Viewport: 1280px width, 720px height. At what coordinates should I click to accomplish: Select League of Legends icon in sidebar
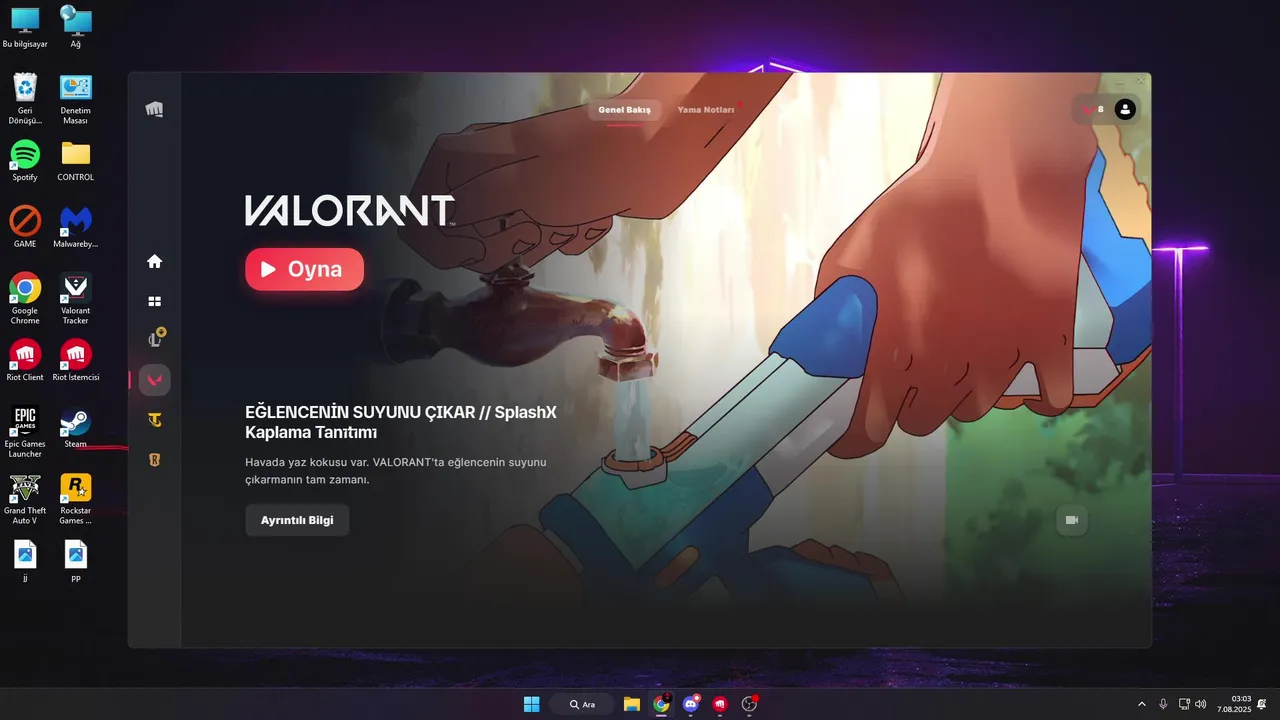point(155,339)
